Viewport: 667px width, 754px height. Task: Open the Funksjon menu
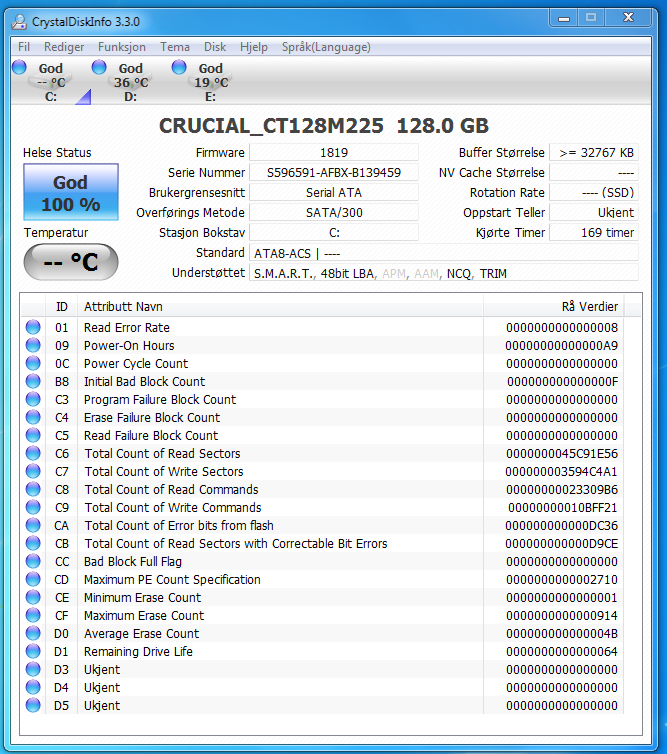pos(122,47)
